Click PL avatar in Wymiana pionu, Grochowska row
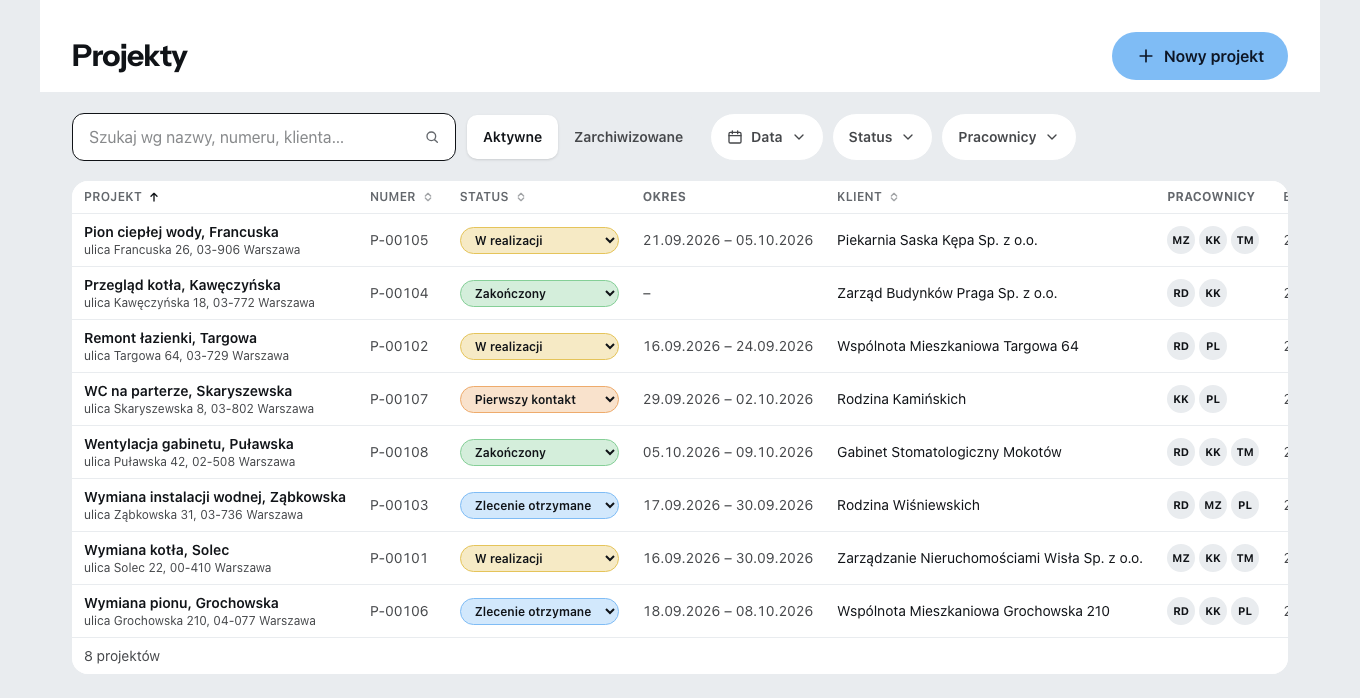The width and height of the screenshot is (1360, 698). [x=1245, y=611]
